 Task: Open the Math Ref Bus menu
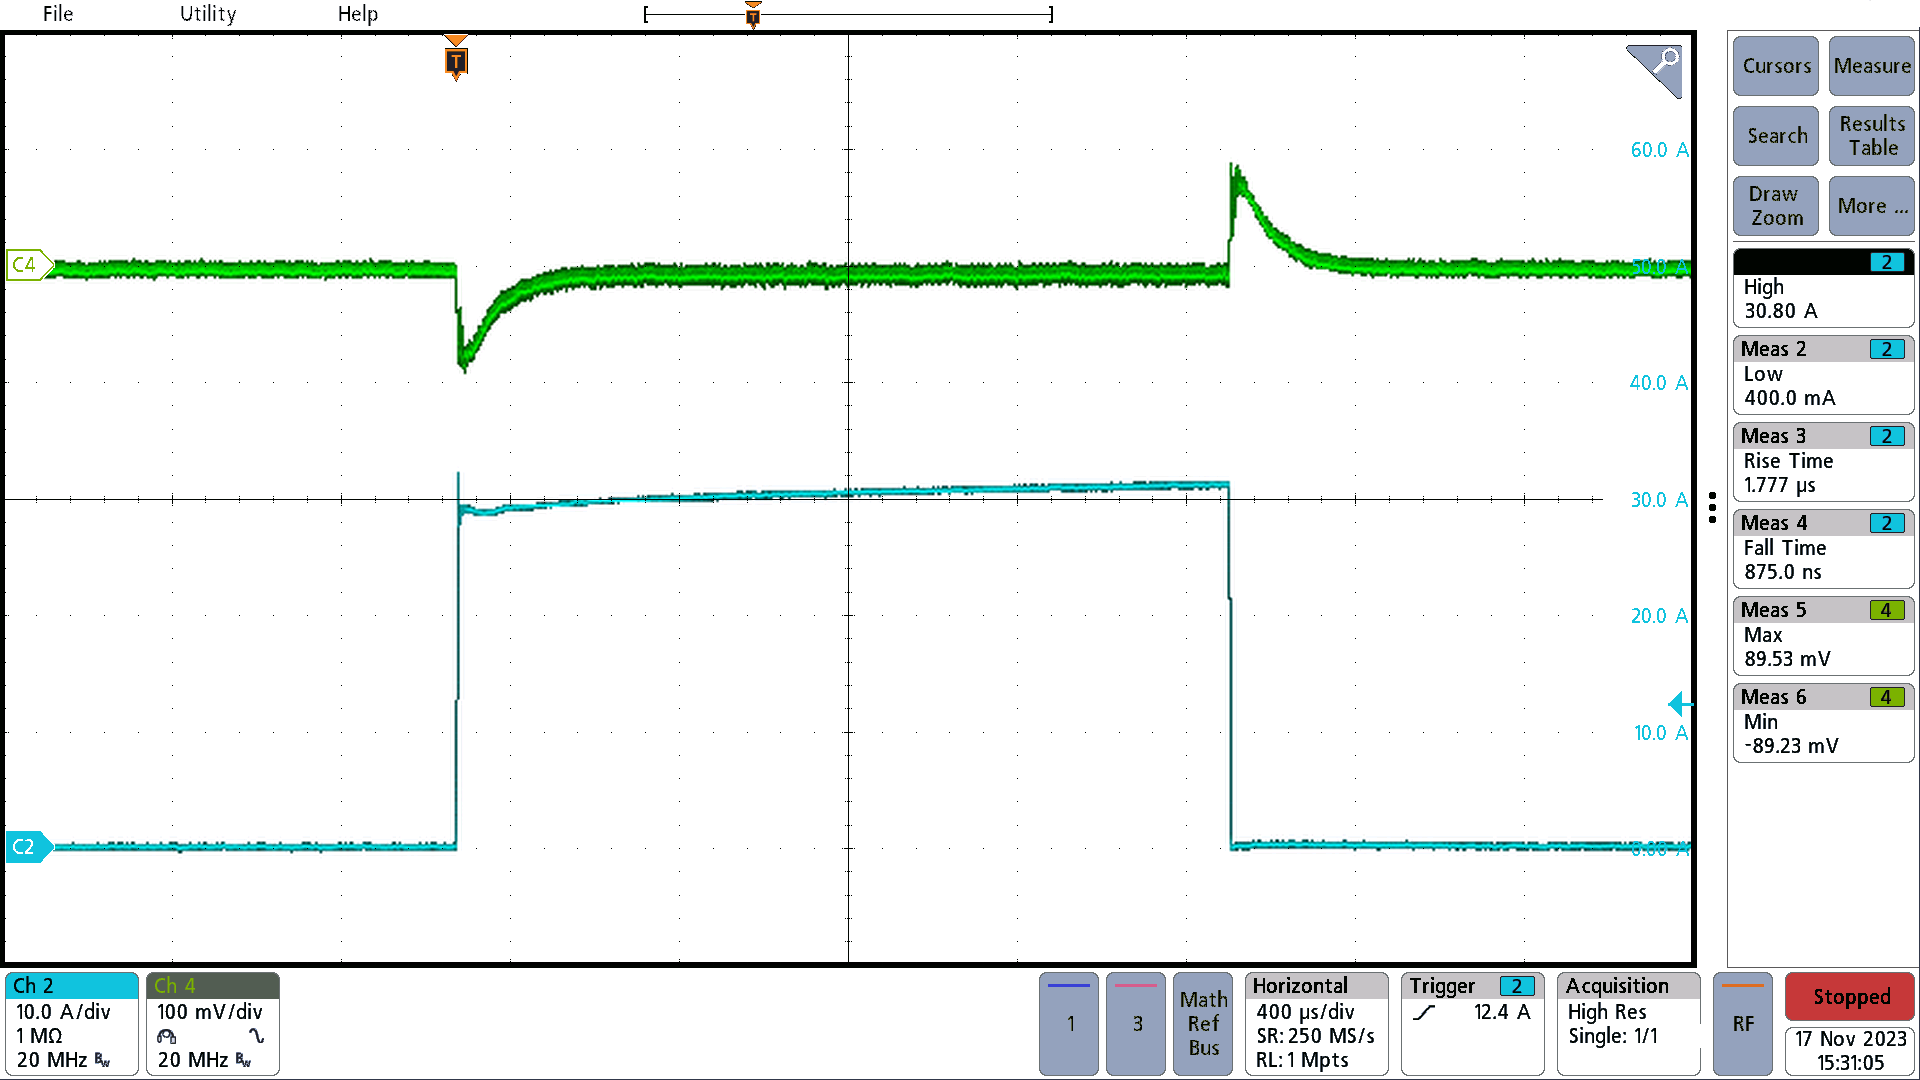pyautogui.click(x=1203, y=1023)
